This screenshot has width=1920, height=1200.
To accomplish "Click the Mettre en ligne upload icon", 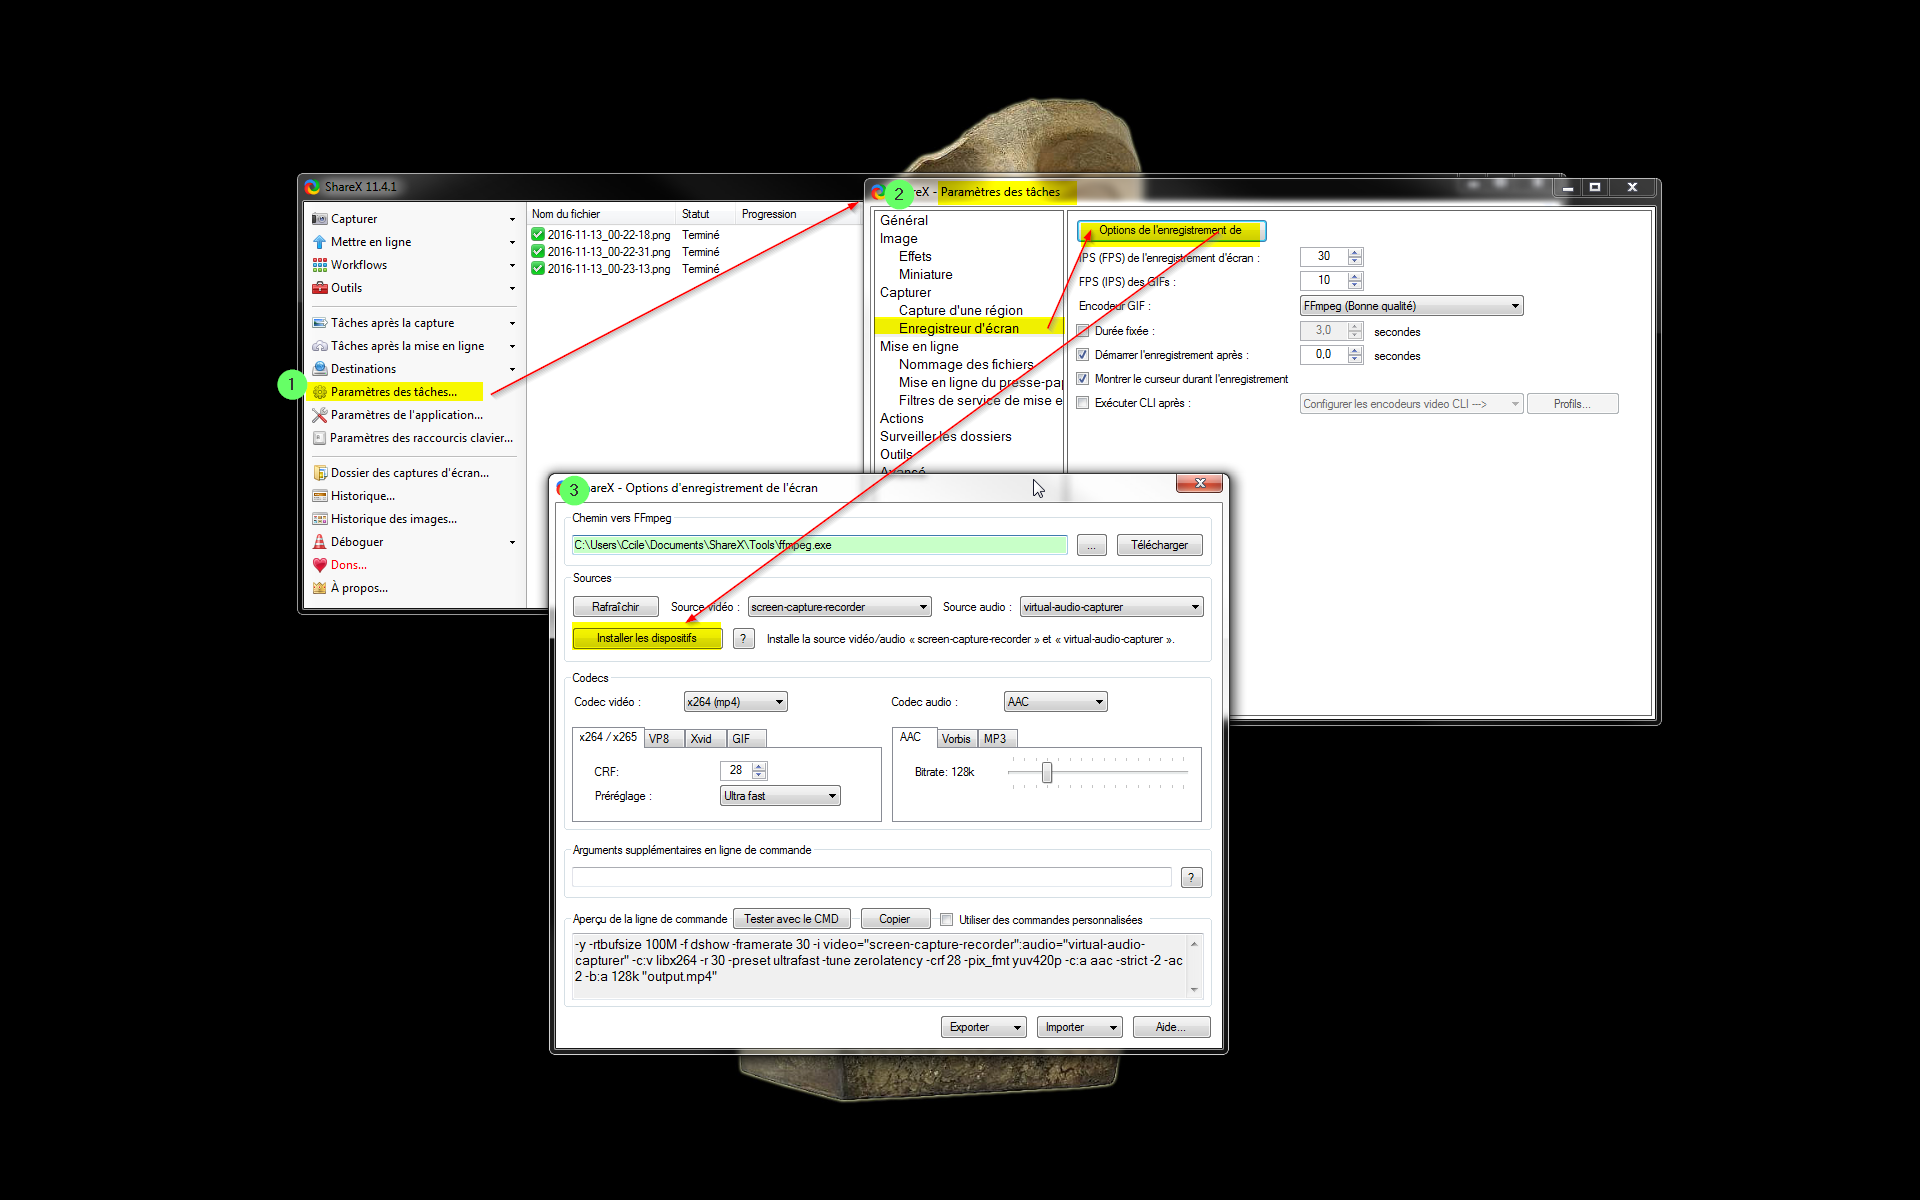I will click(319, 242).
